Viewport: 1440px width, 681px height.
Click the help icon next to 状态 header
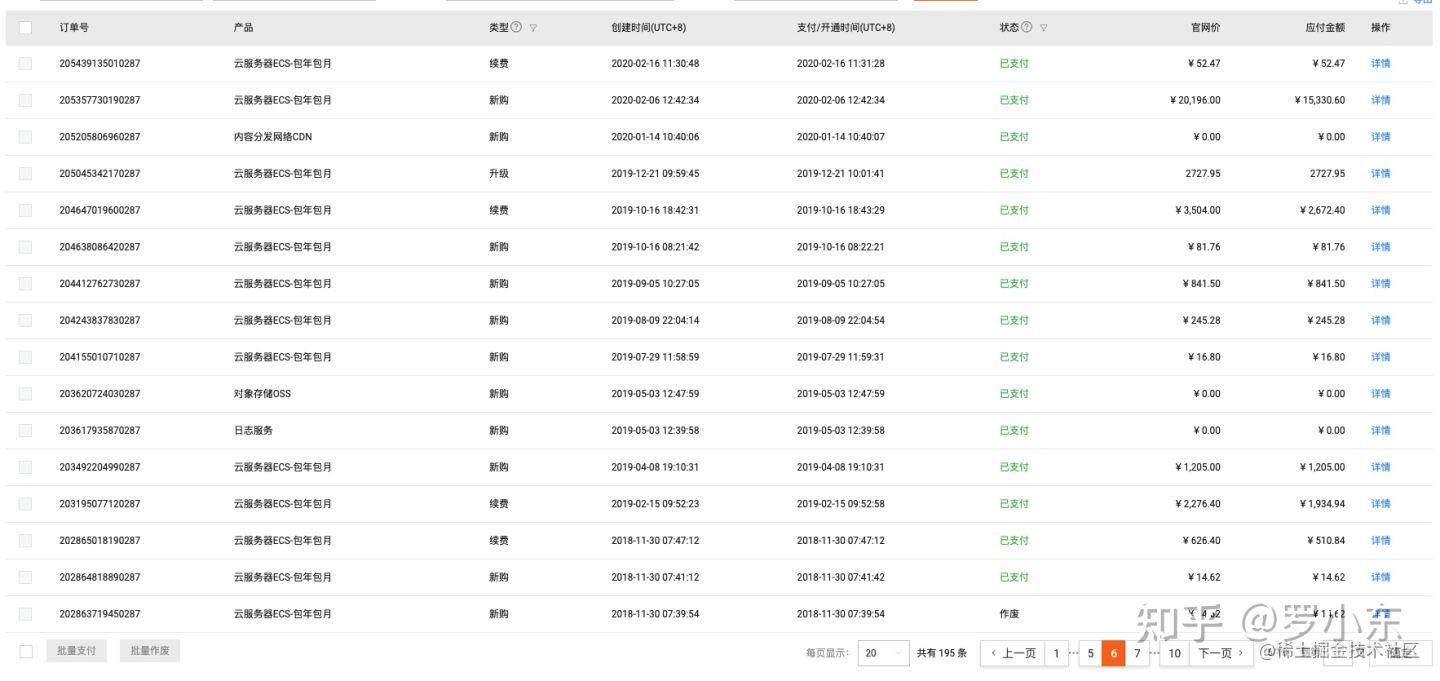[x=1027, y=27]
